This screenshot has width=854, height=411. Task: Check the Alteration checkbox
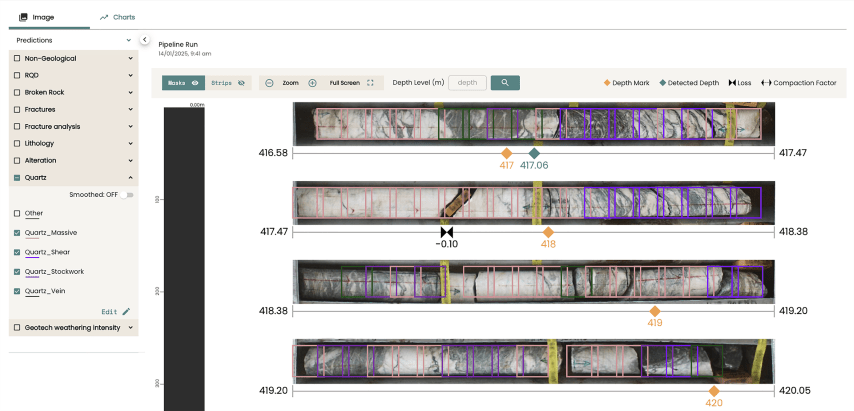click(17, 161)
